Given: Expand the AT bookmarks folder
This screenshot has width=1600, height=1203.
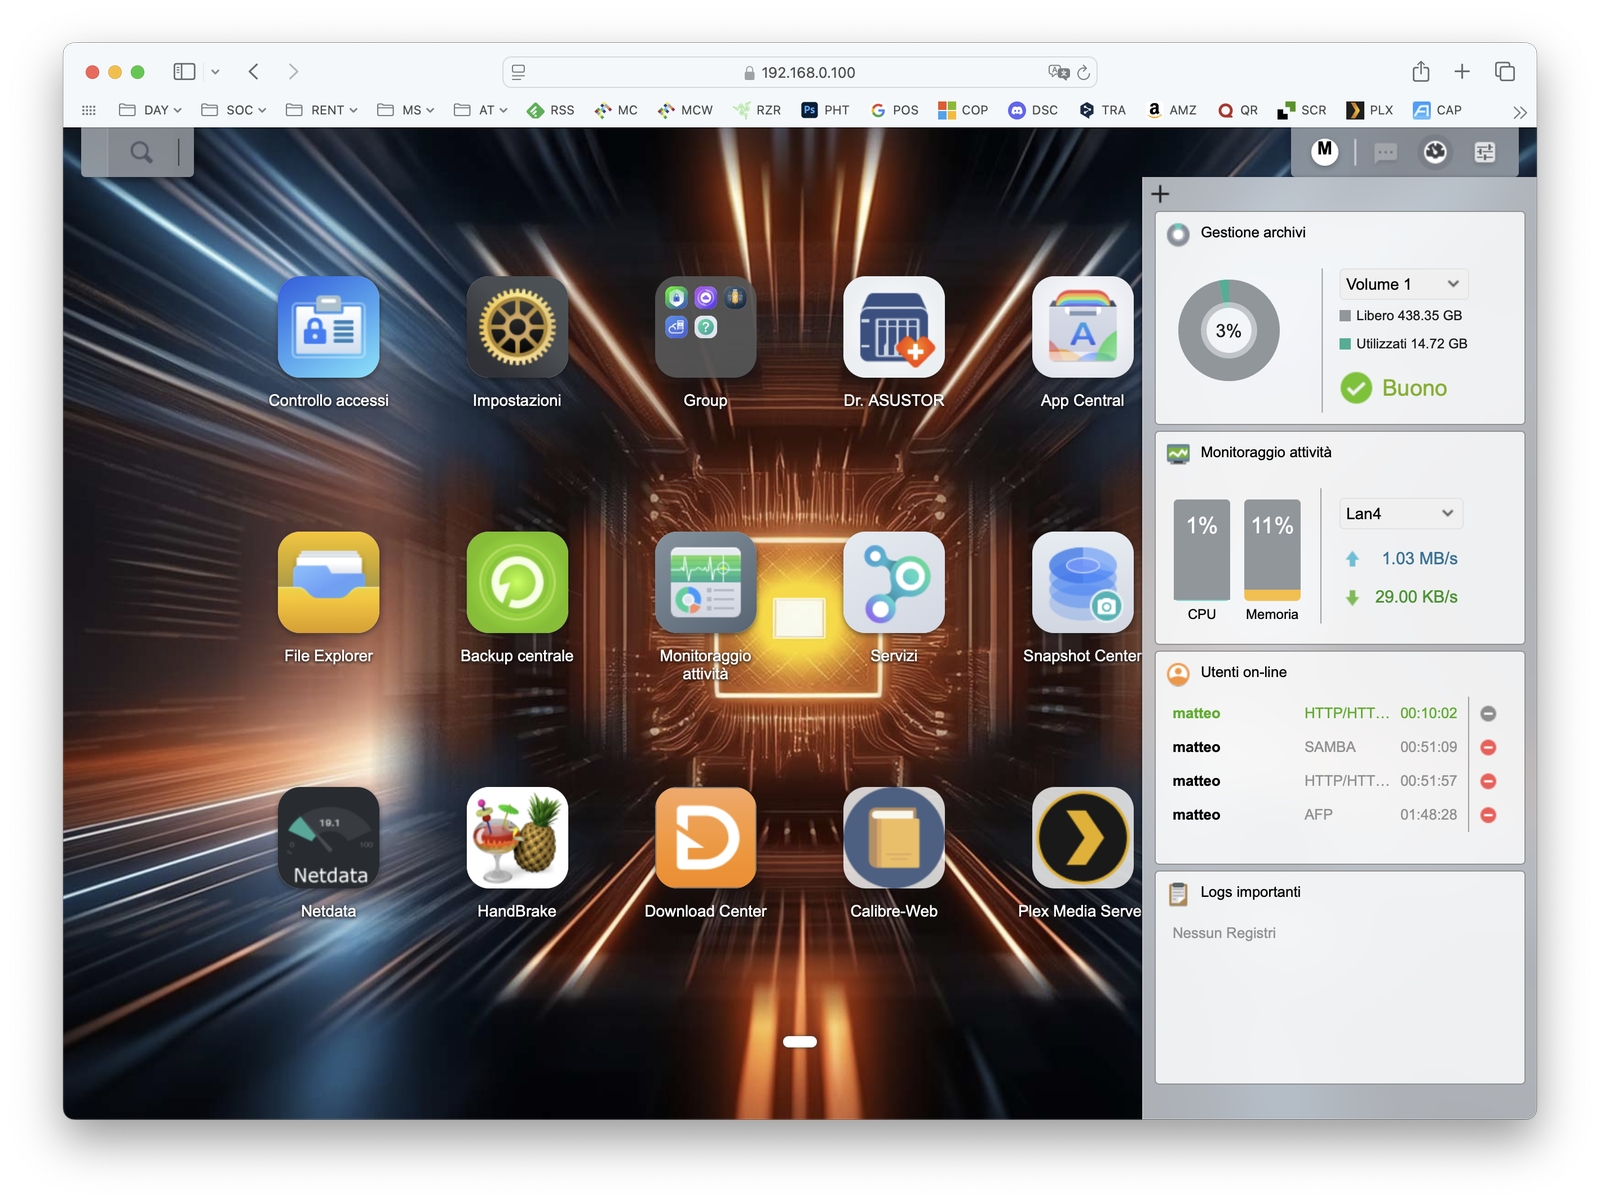Looking at the screenshot, I should 481,110.
